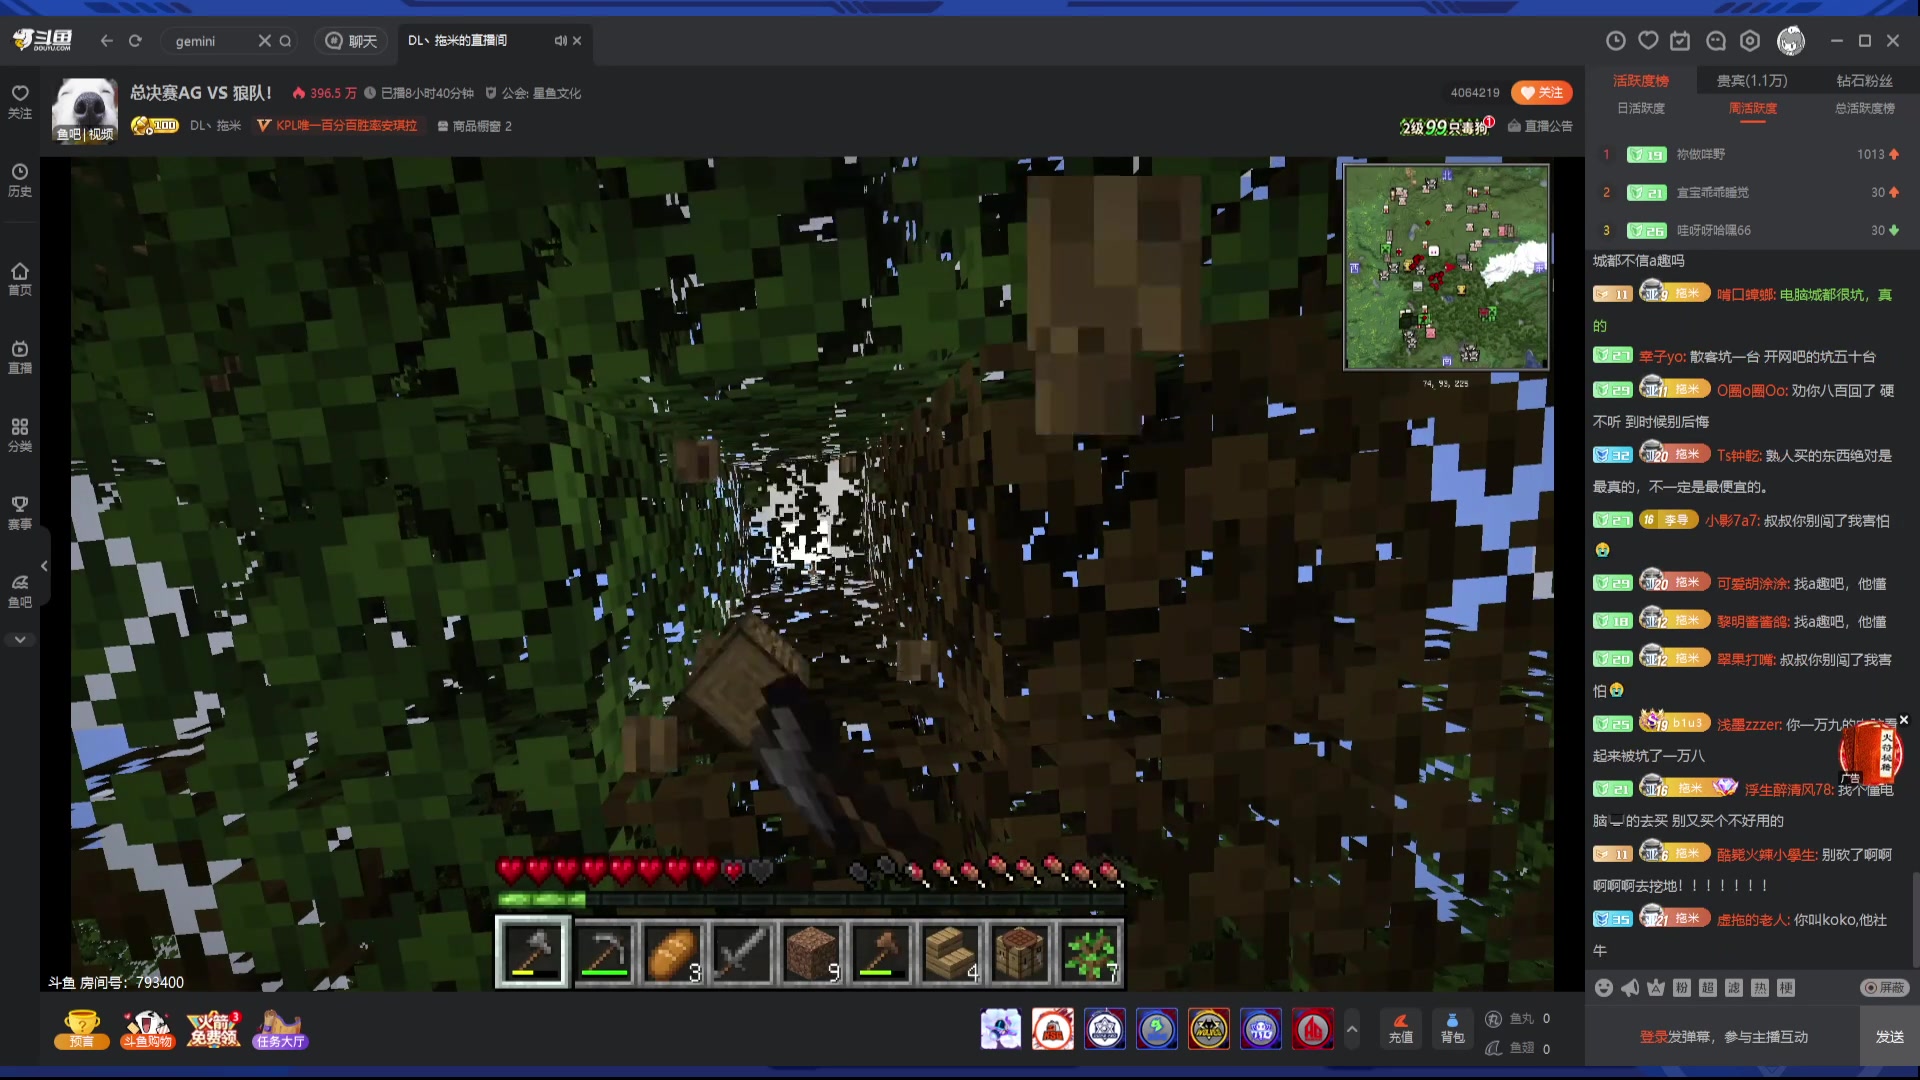Open 赛事 in the left sidebar
The image size is (1920, 1080).
tap(20, 513)
